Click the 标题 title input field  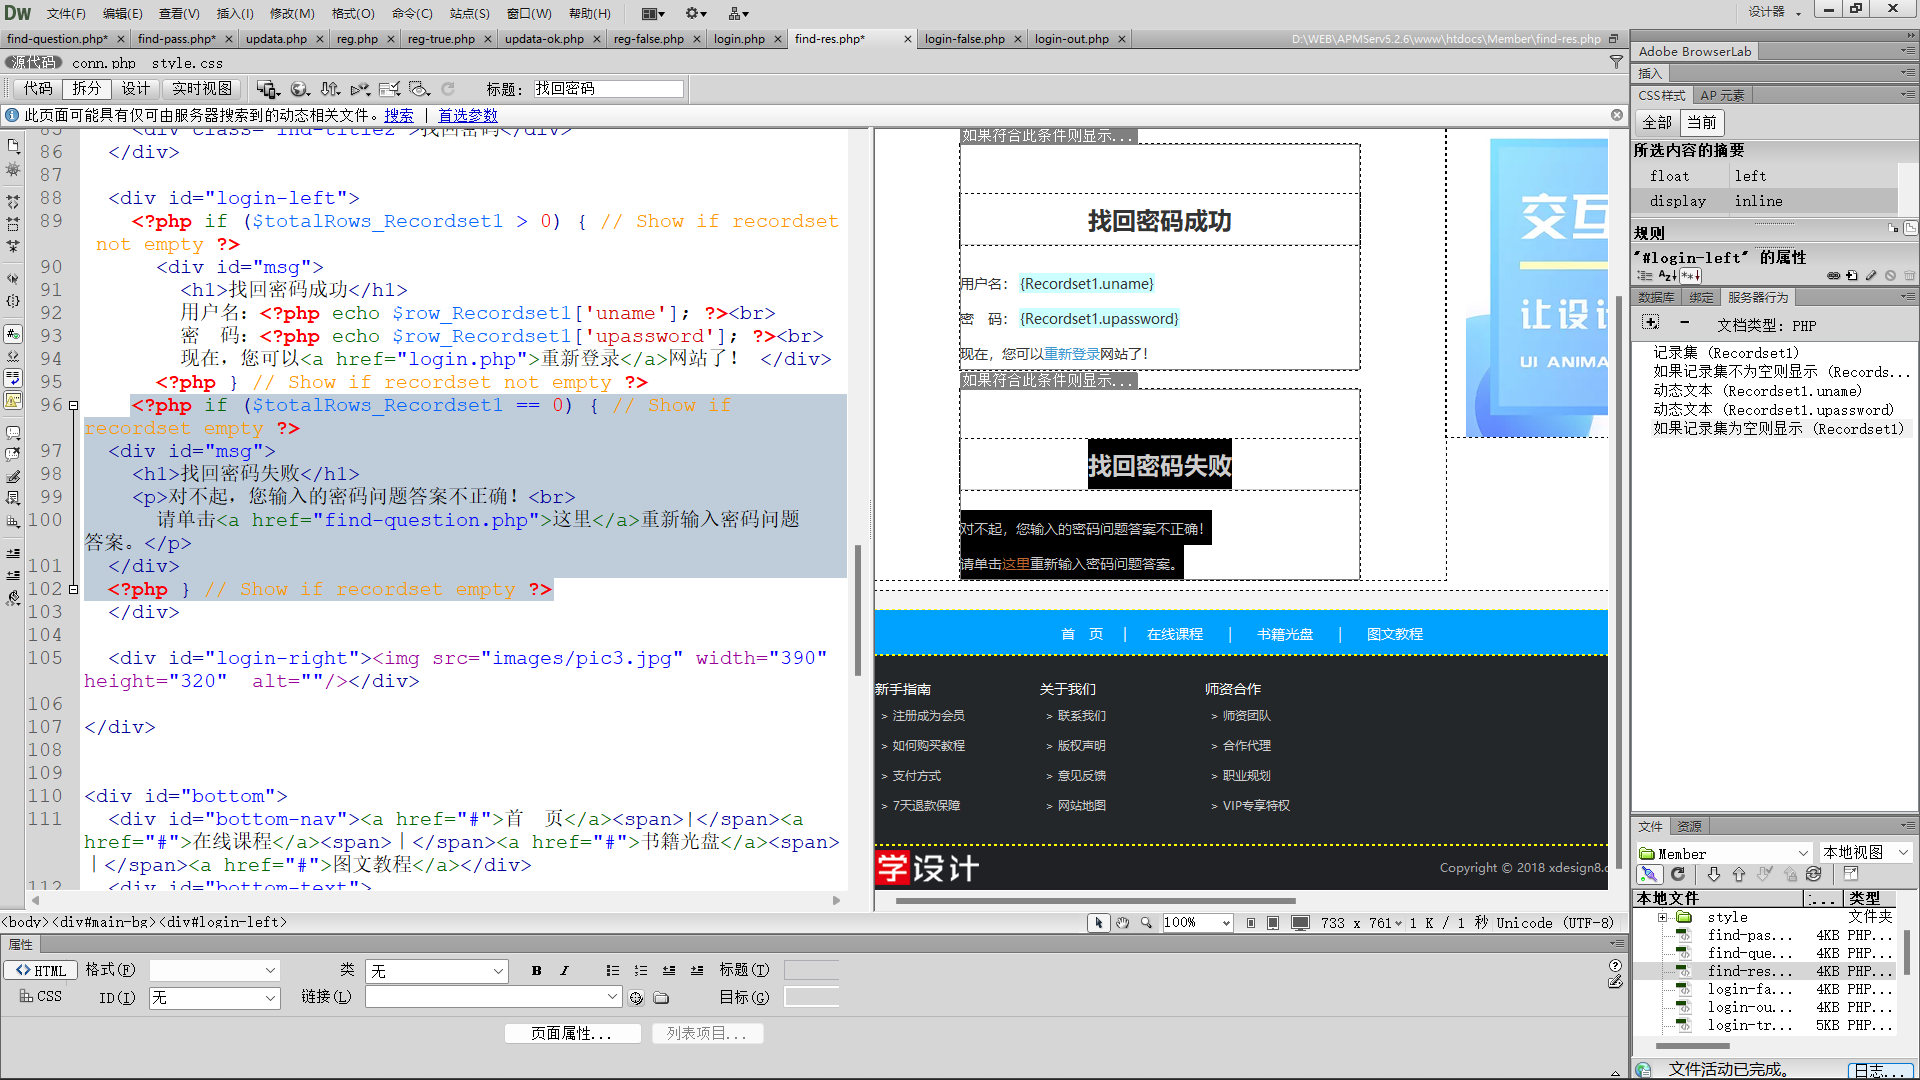click(x=608, y=89)
